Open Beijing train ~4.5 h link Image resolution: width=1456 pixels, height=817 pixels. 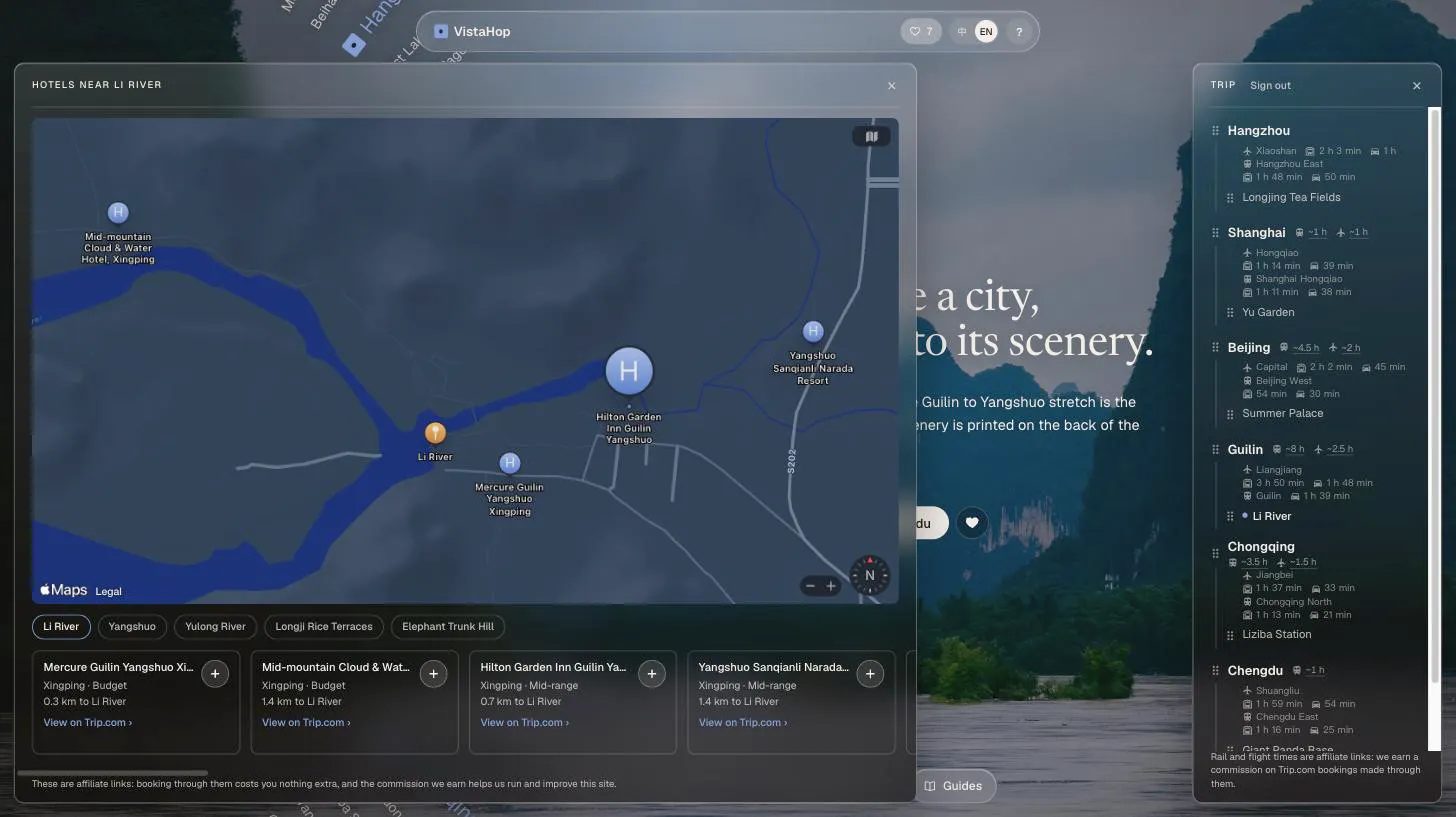(1300, 348)
